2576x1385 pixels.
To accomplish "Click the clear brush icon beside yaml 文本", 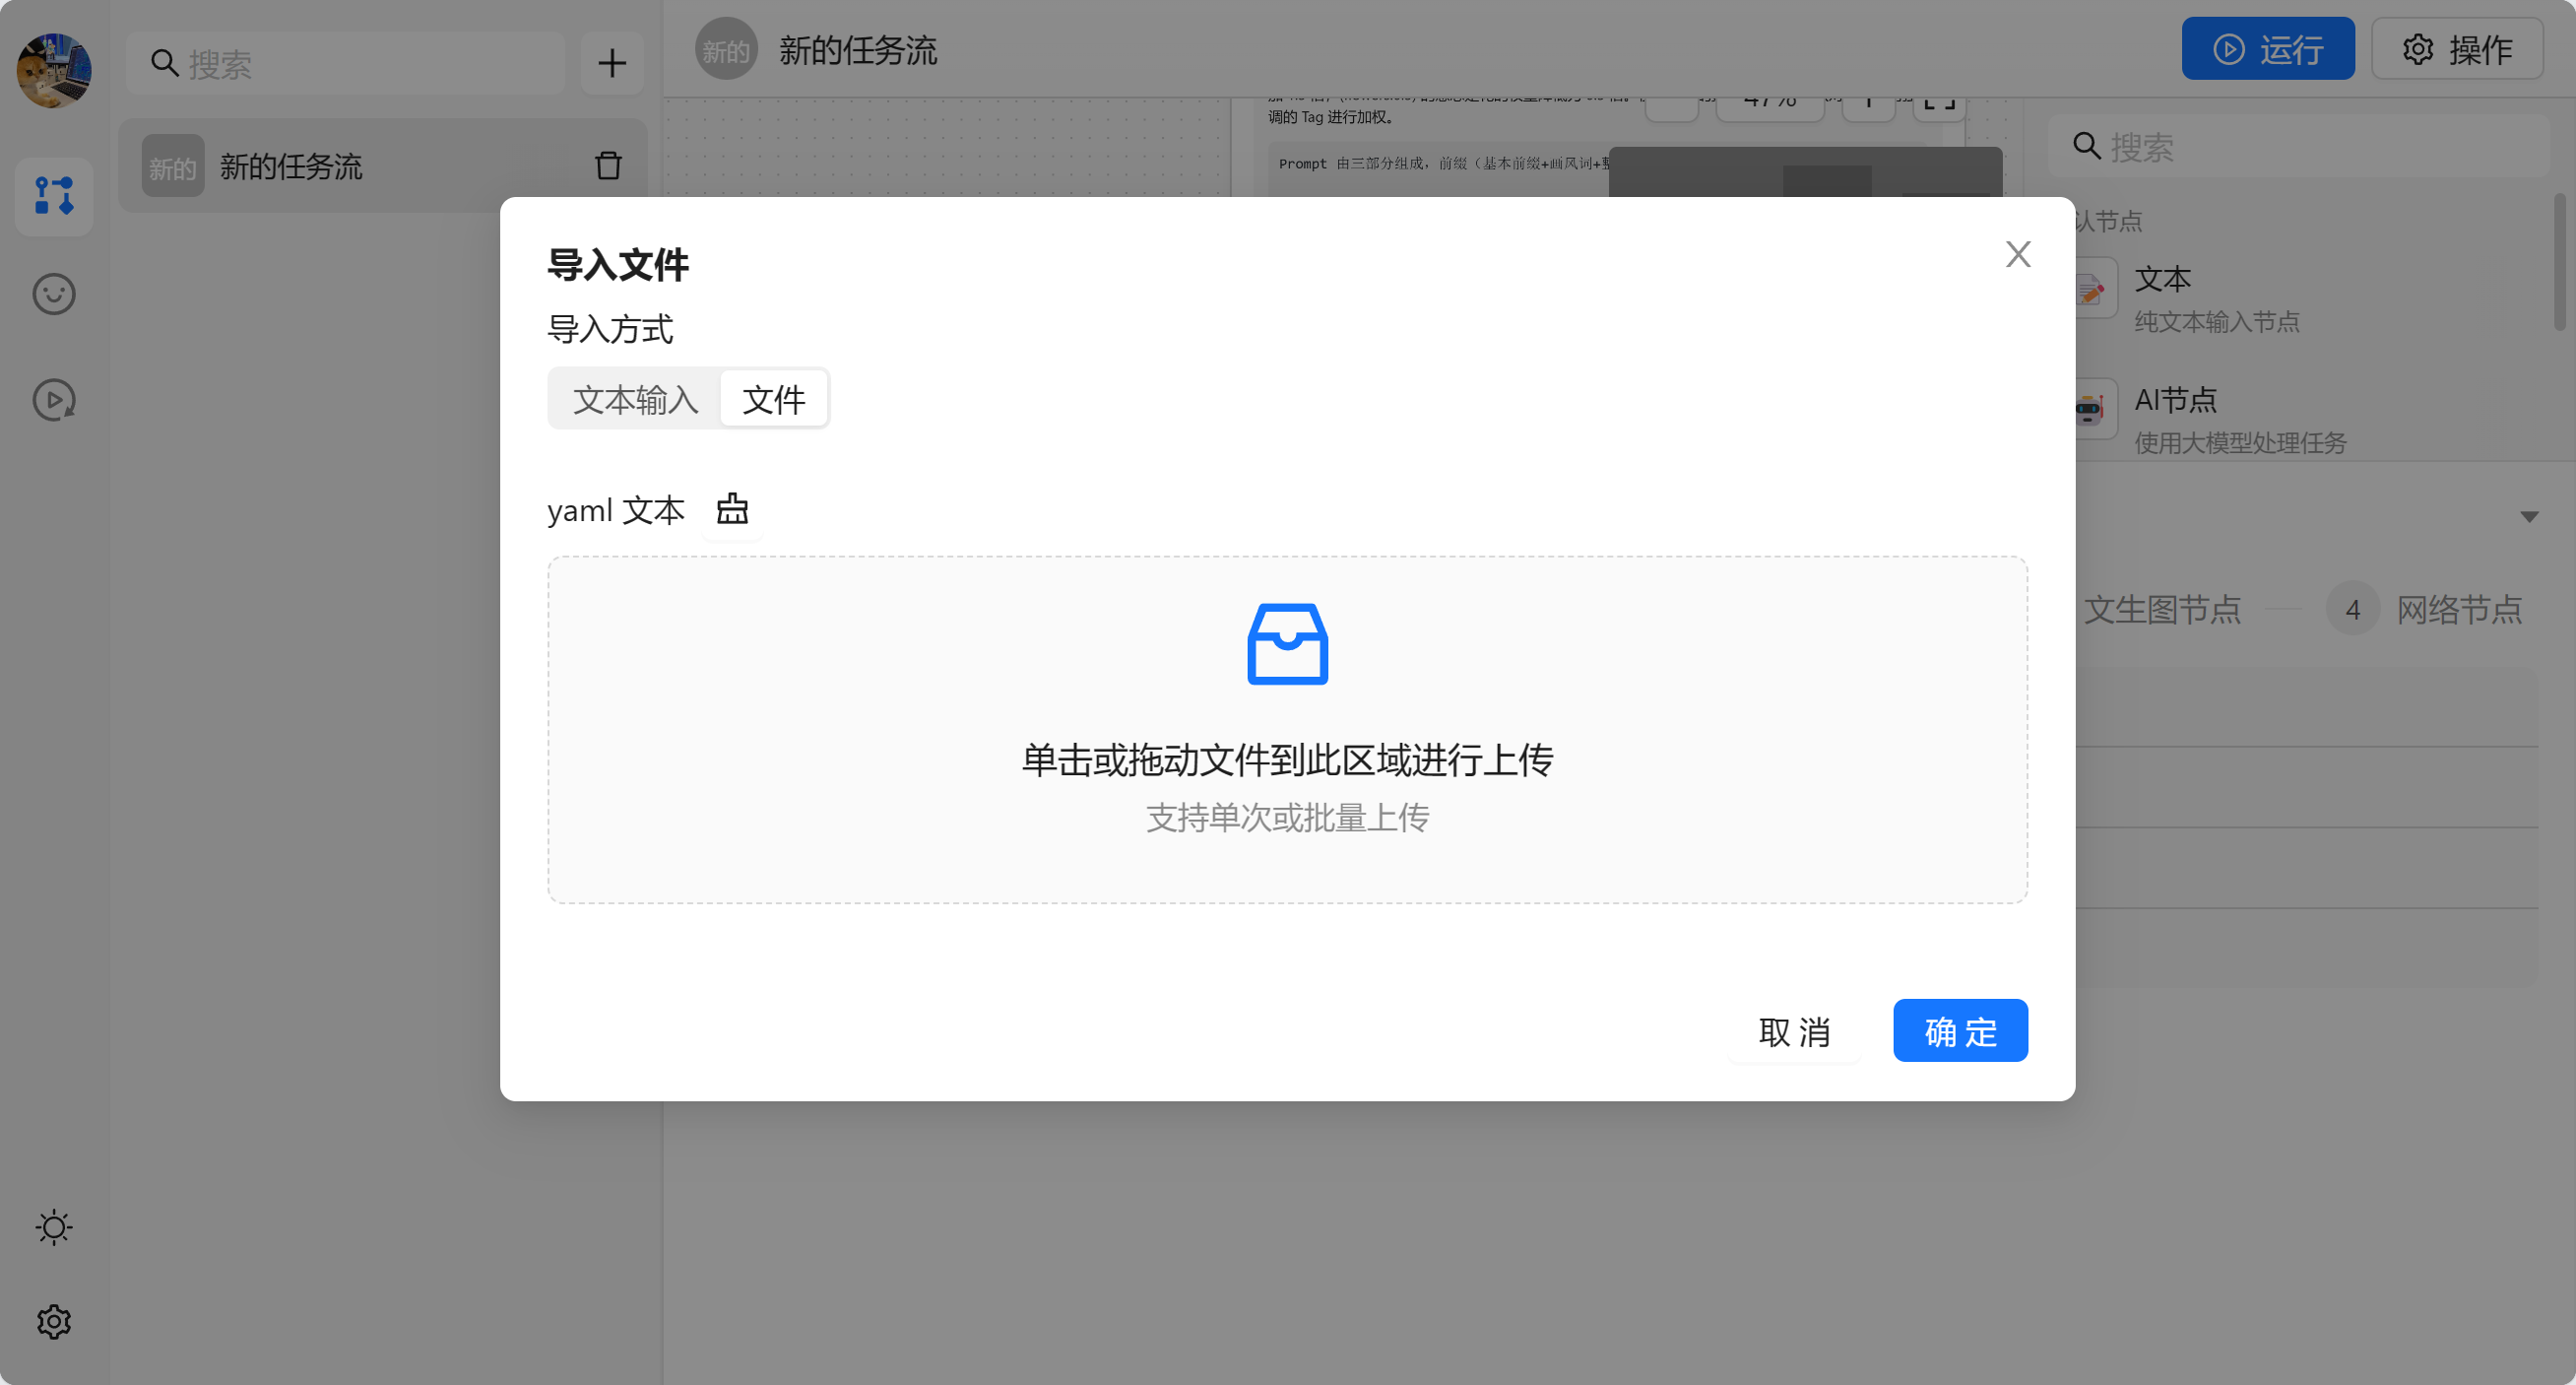I will (x=732, y=510).
